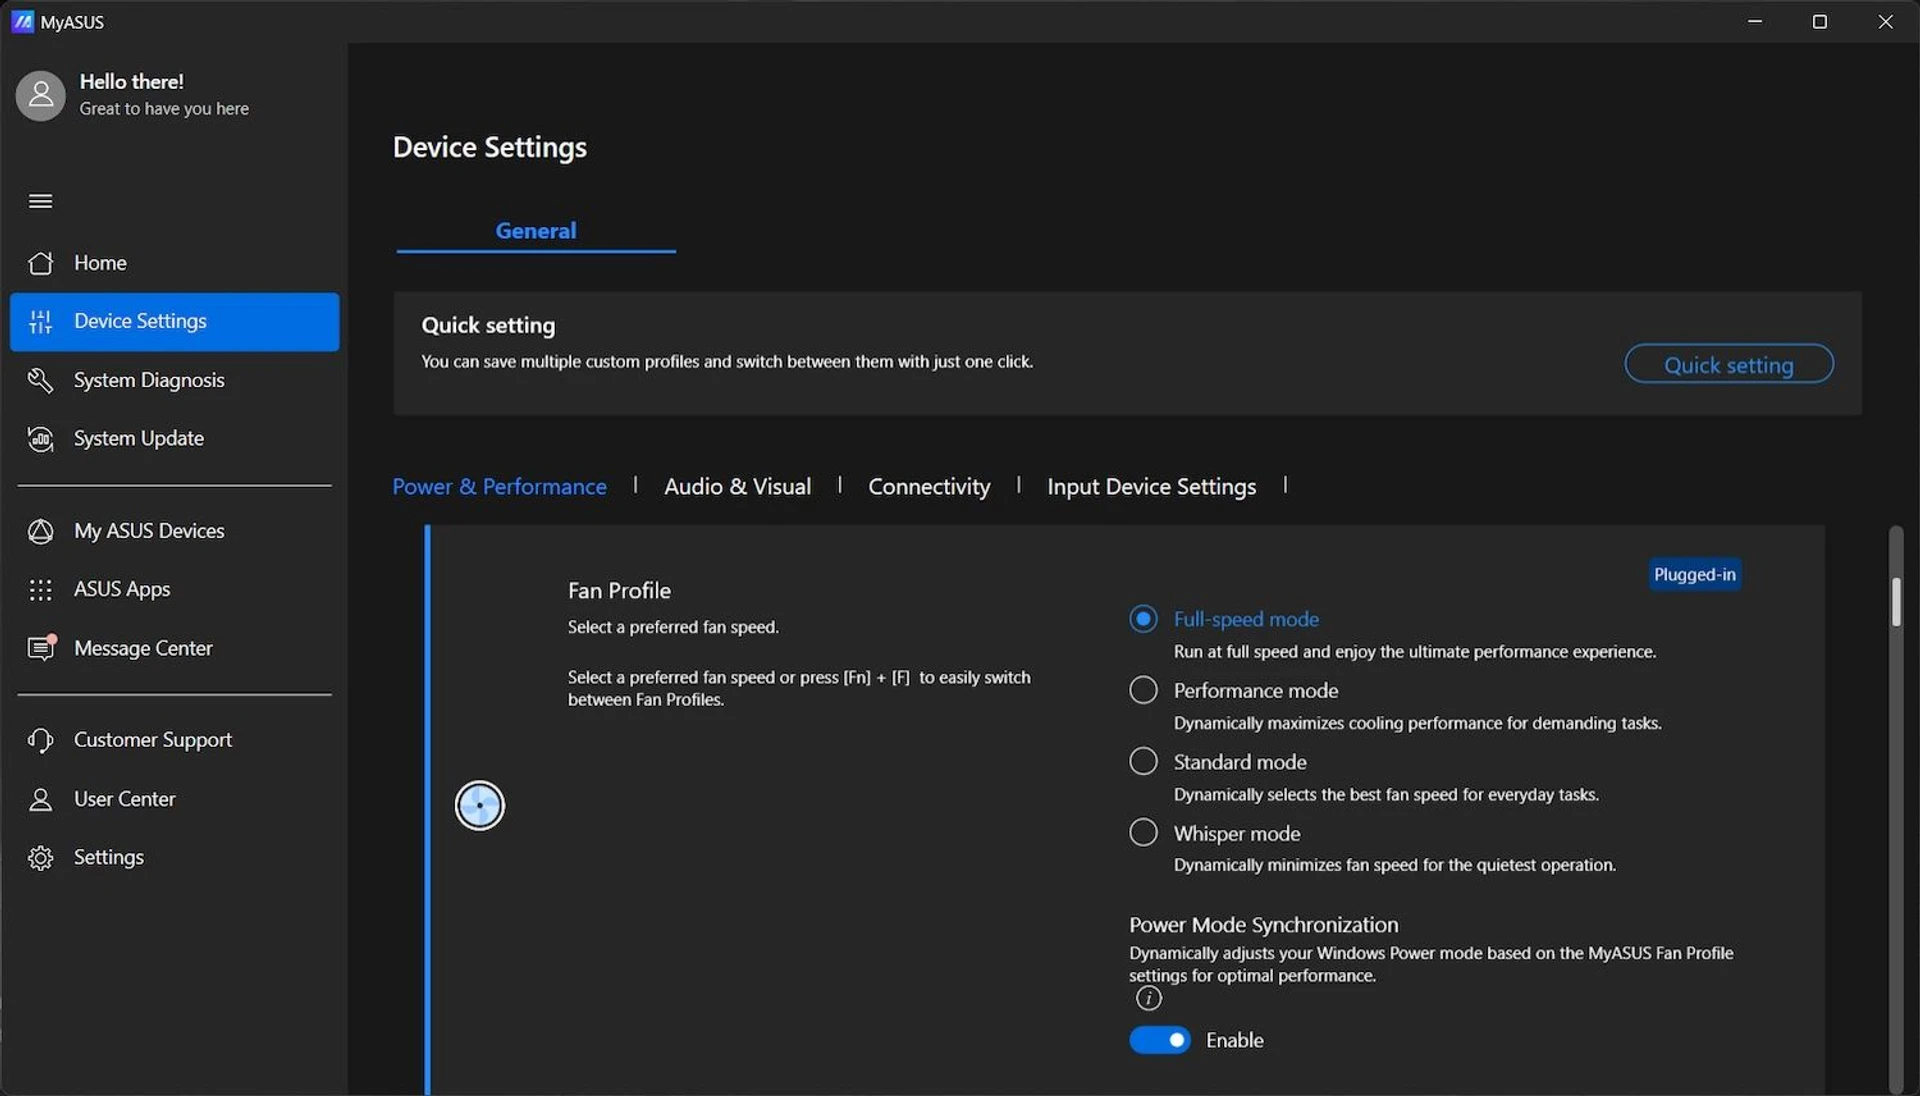The height and width of the screenshot is (1096, 1920).
Task: Click the System Diagnosis wrench icon
Action: [40, 380]
